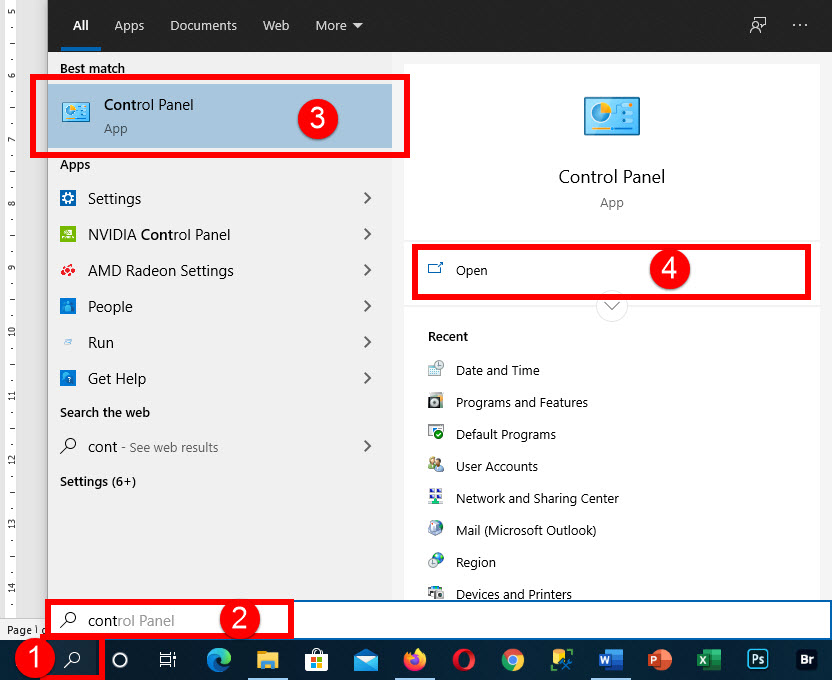Expand the NVIDIA Control Panel arrow
Viewport: 832px width, 680px height.
coord(367,234)
